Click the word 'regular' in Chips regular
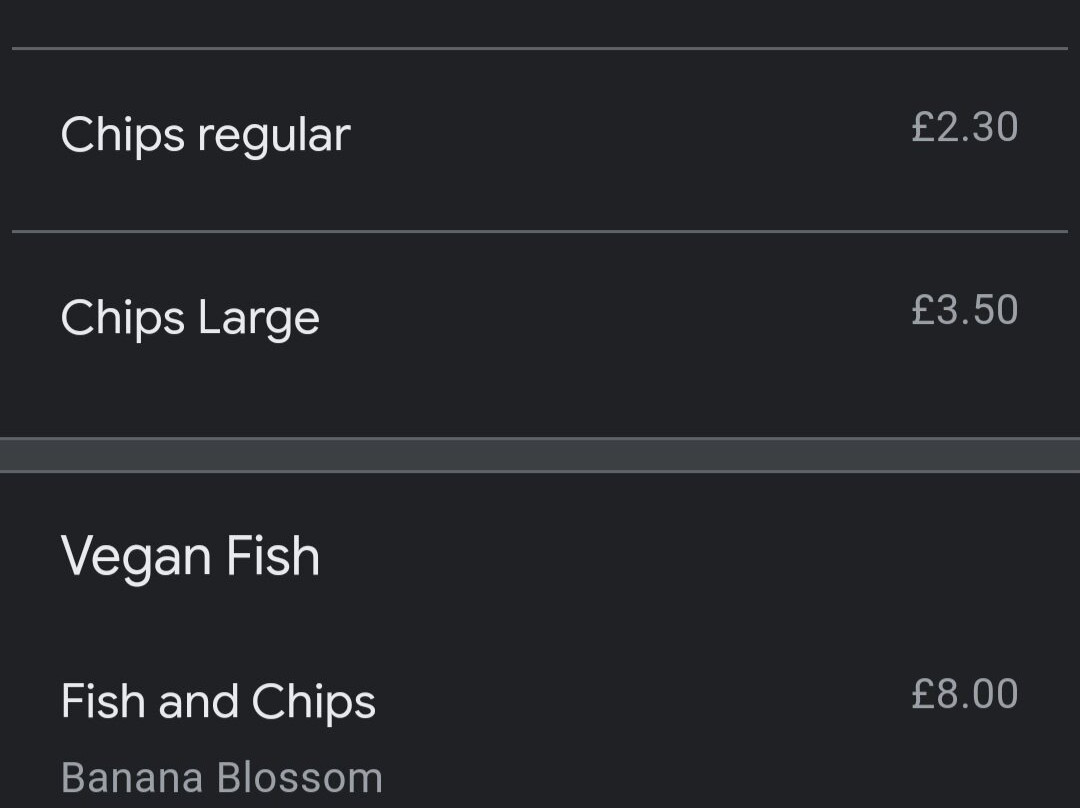Viewport: 1080px width, 808px height. click(275, 137)
